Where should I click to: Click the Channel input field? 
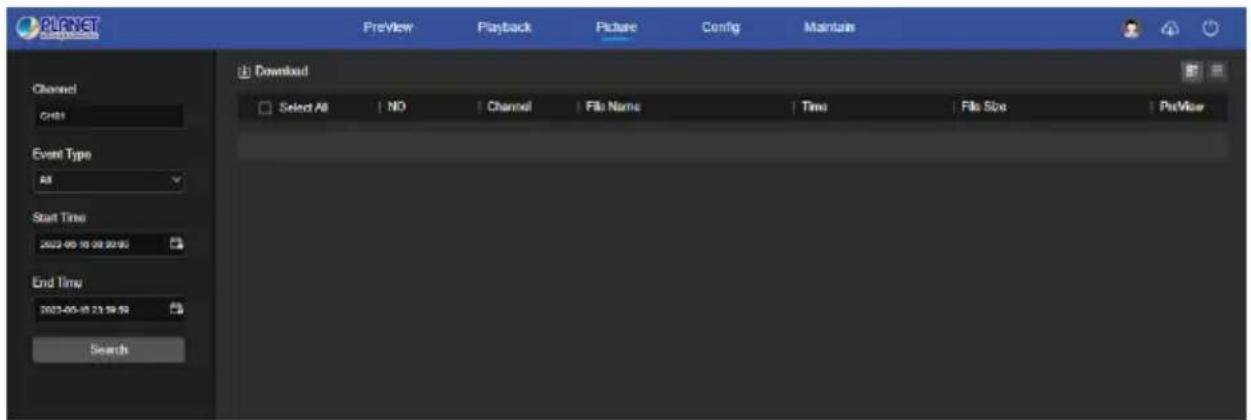108,115
